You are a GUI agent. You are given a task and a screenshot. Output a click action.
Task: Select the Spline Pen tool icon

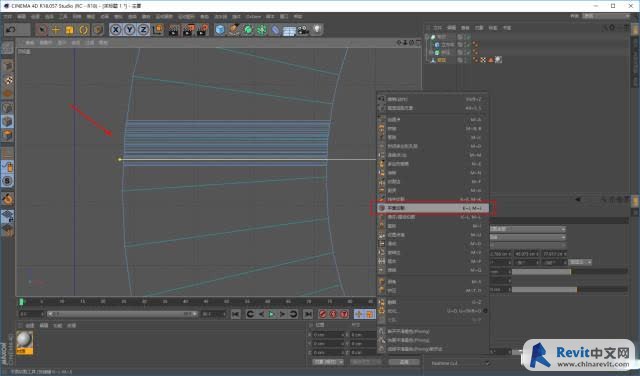coord(234,30)
